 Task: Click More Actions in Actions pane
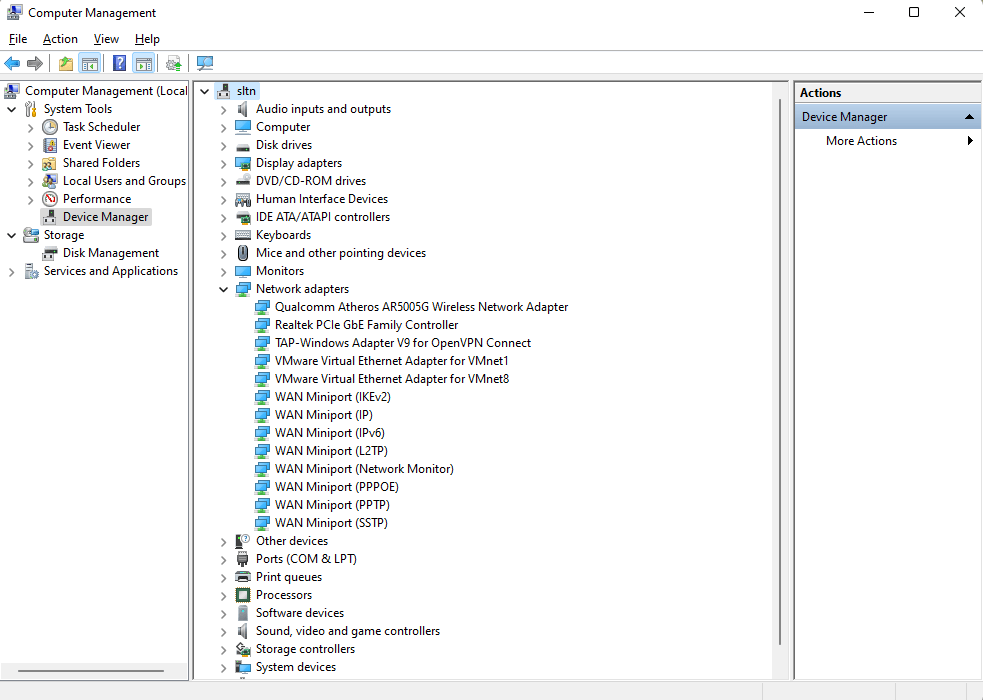pos(861,141)
